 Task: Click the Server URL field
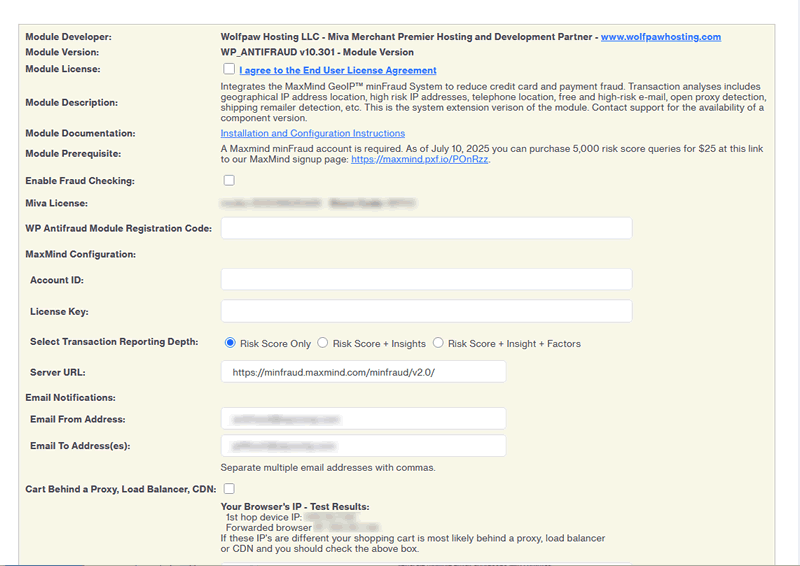tap(363, 372)
